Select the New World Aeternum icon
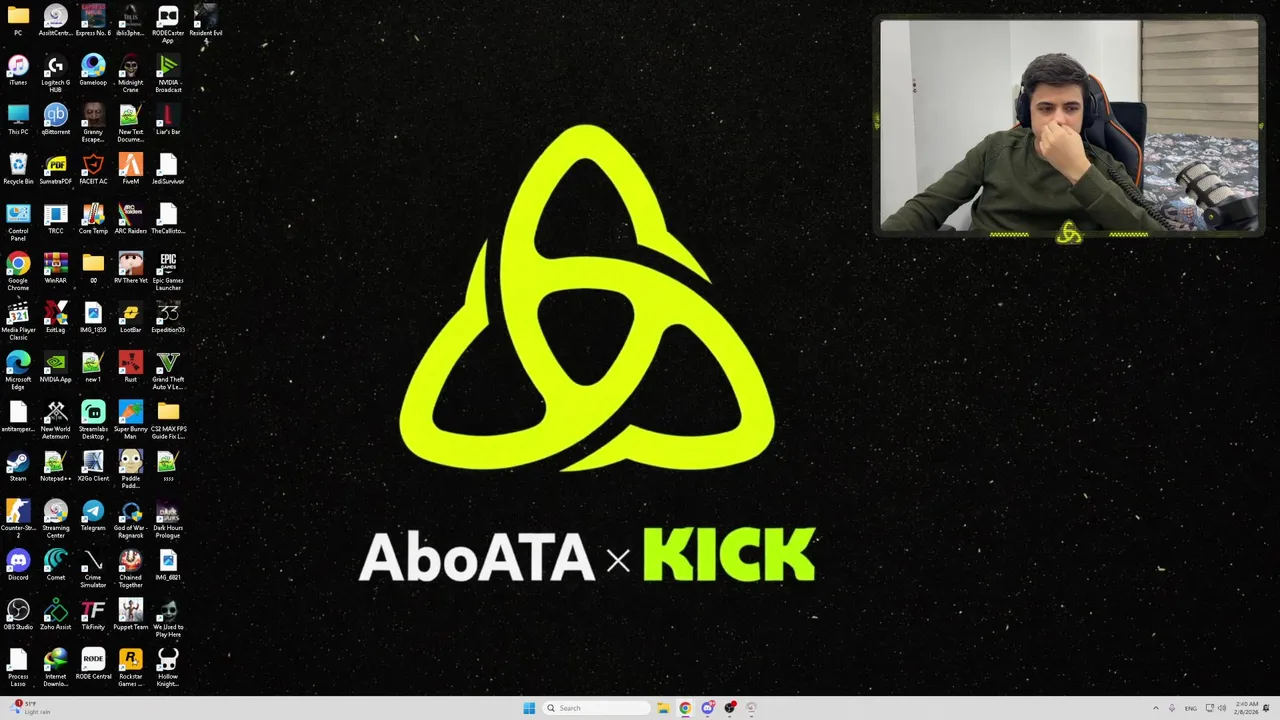1280x720 pixels. (x=56, y=421)
